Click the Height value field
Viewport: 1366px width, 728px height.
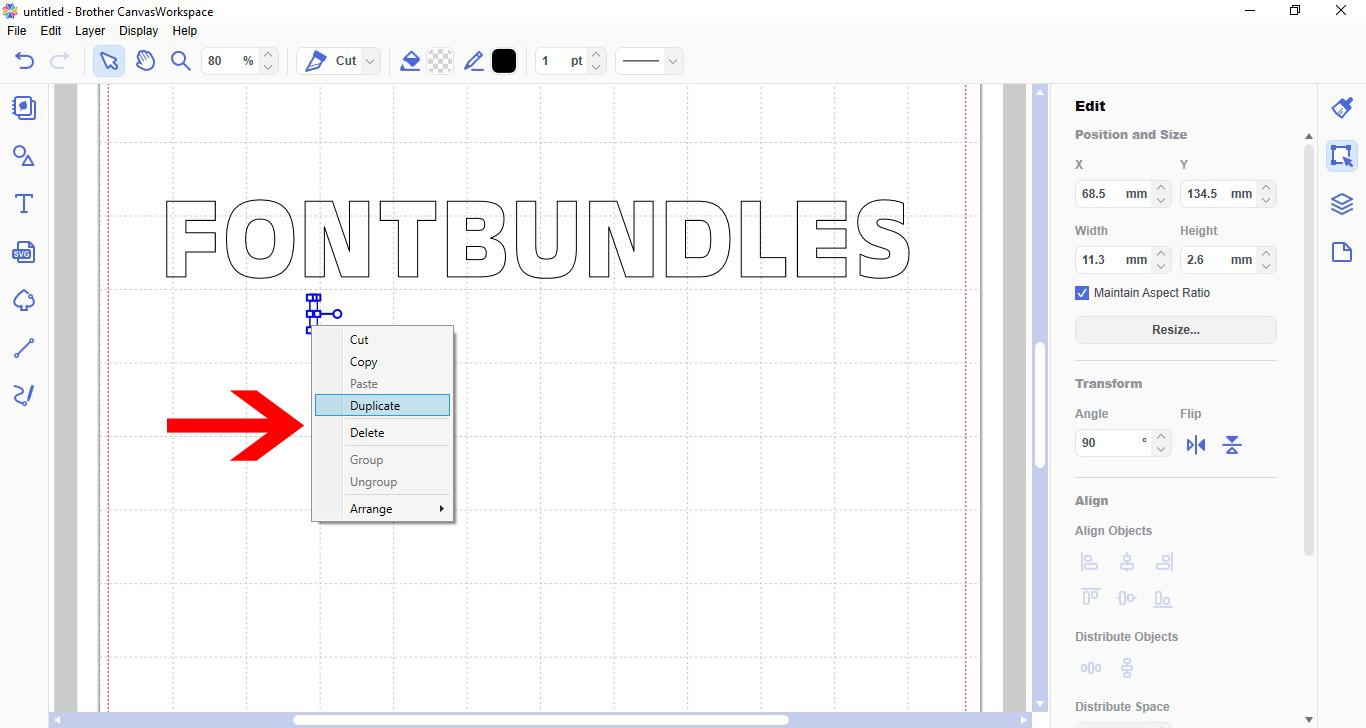tap(1218, 260)
